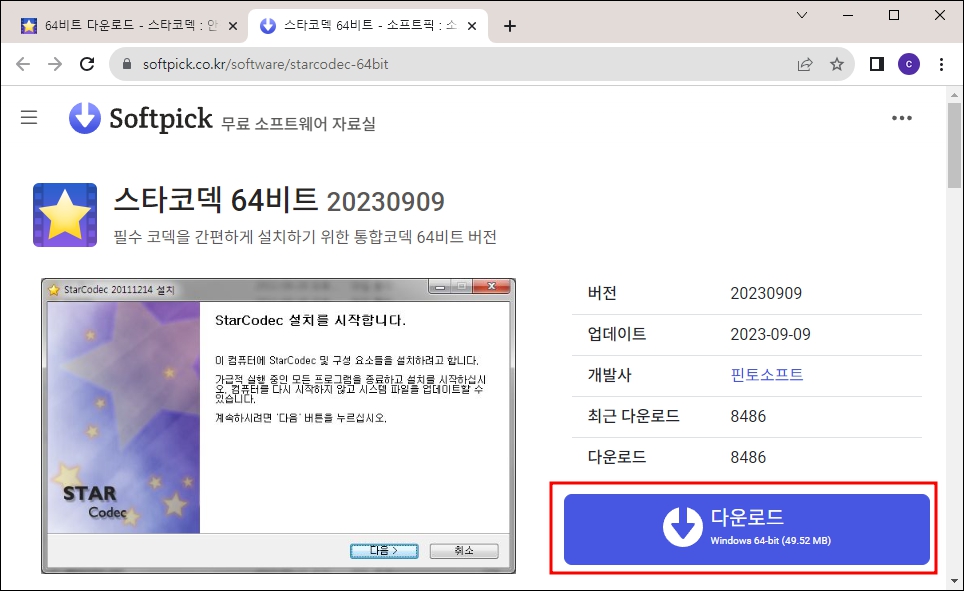
Task: Click the address bar URL
Action: click(266, 64)
